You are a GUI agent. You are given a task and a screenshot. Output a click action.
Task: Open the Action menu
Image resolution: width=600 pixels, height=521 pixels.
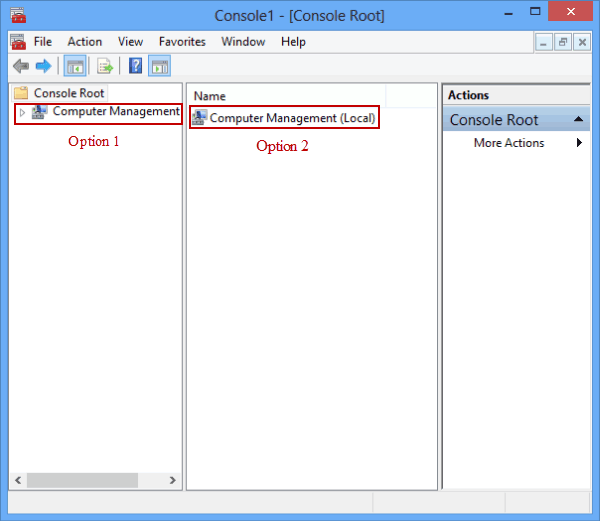[85, 41]
